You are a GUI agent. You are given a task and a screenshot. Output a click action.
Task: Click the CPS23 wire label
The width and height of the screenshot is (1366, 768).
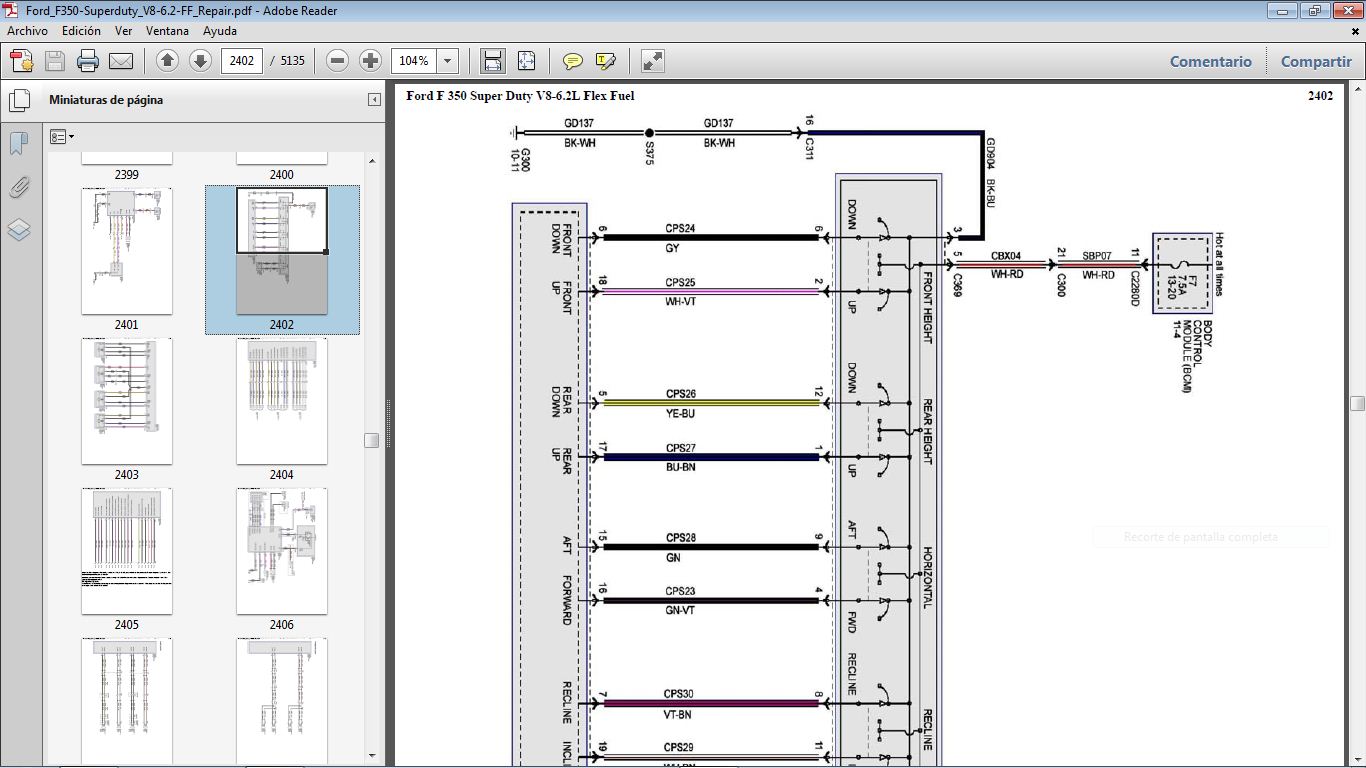(680, 591)
